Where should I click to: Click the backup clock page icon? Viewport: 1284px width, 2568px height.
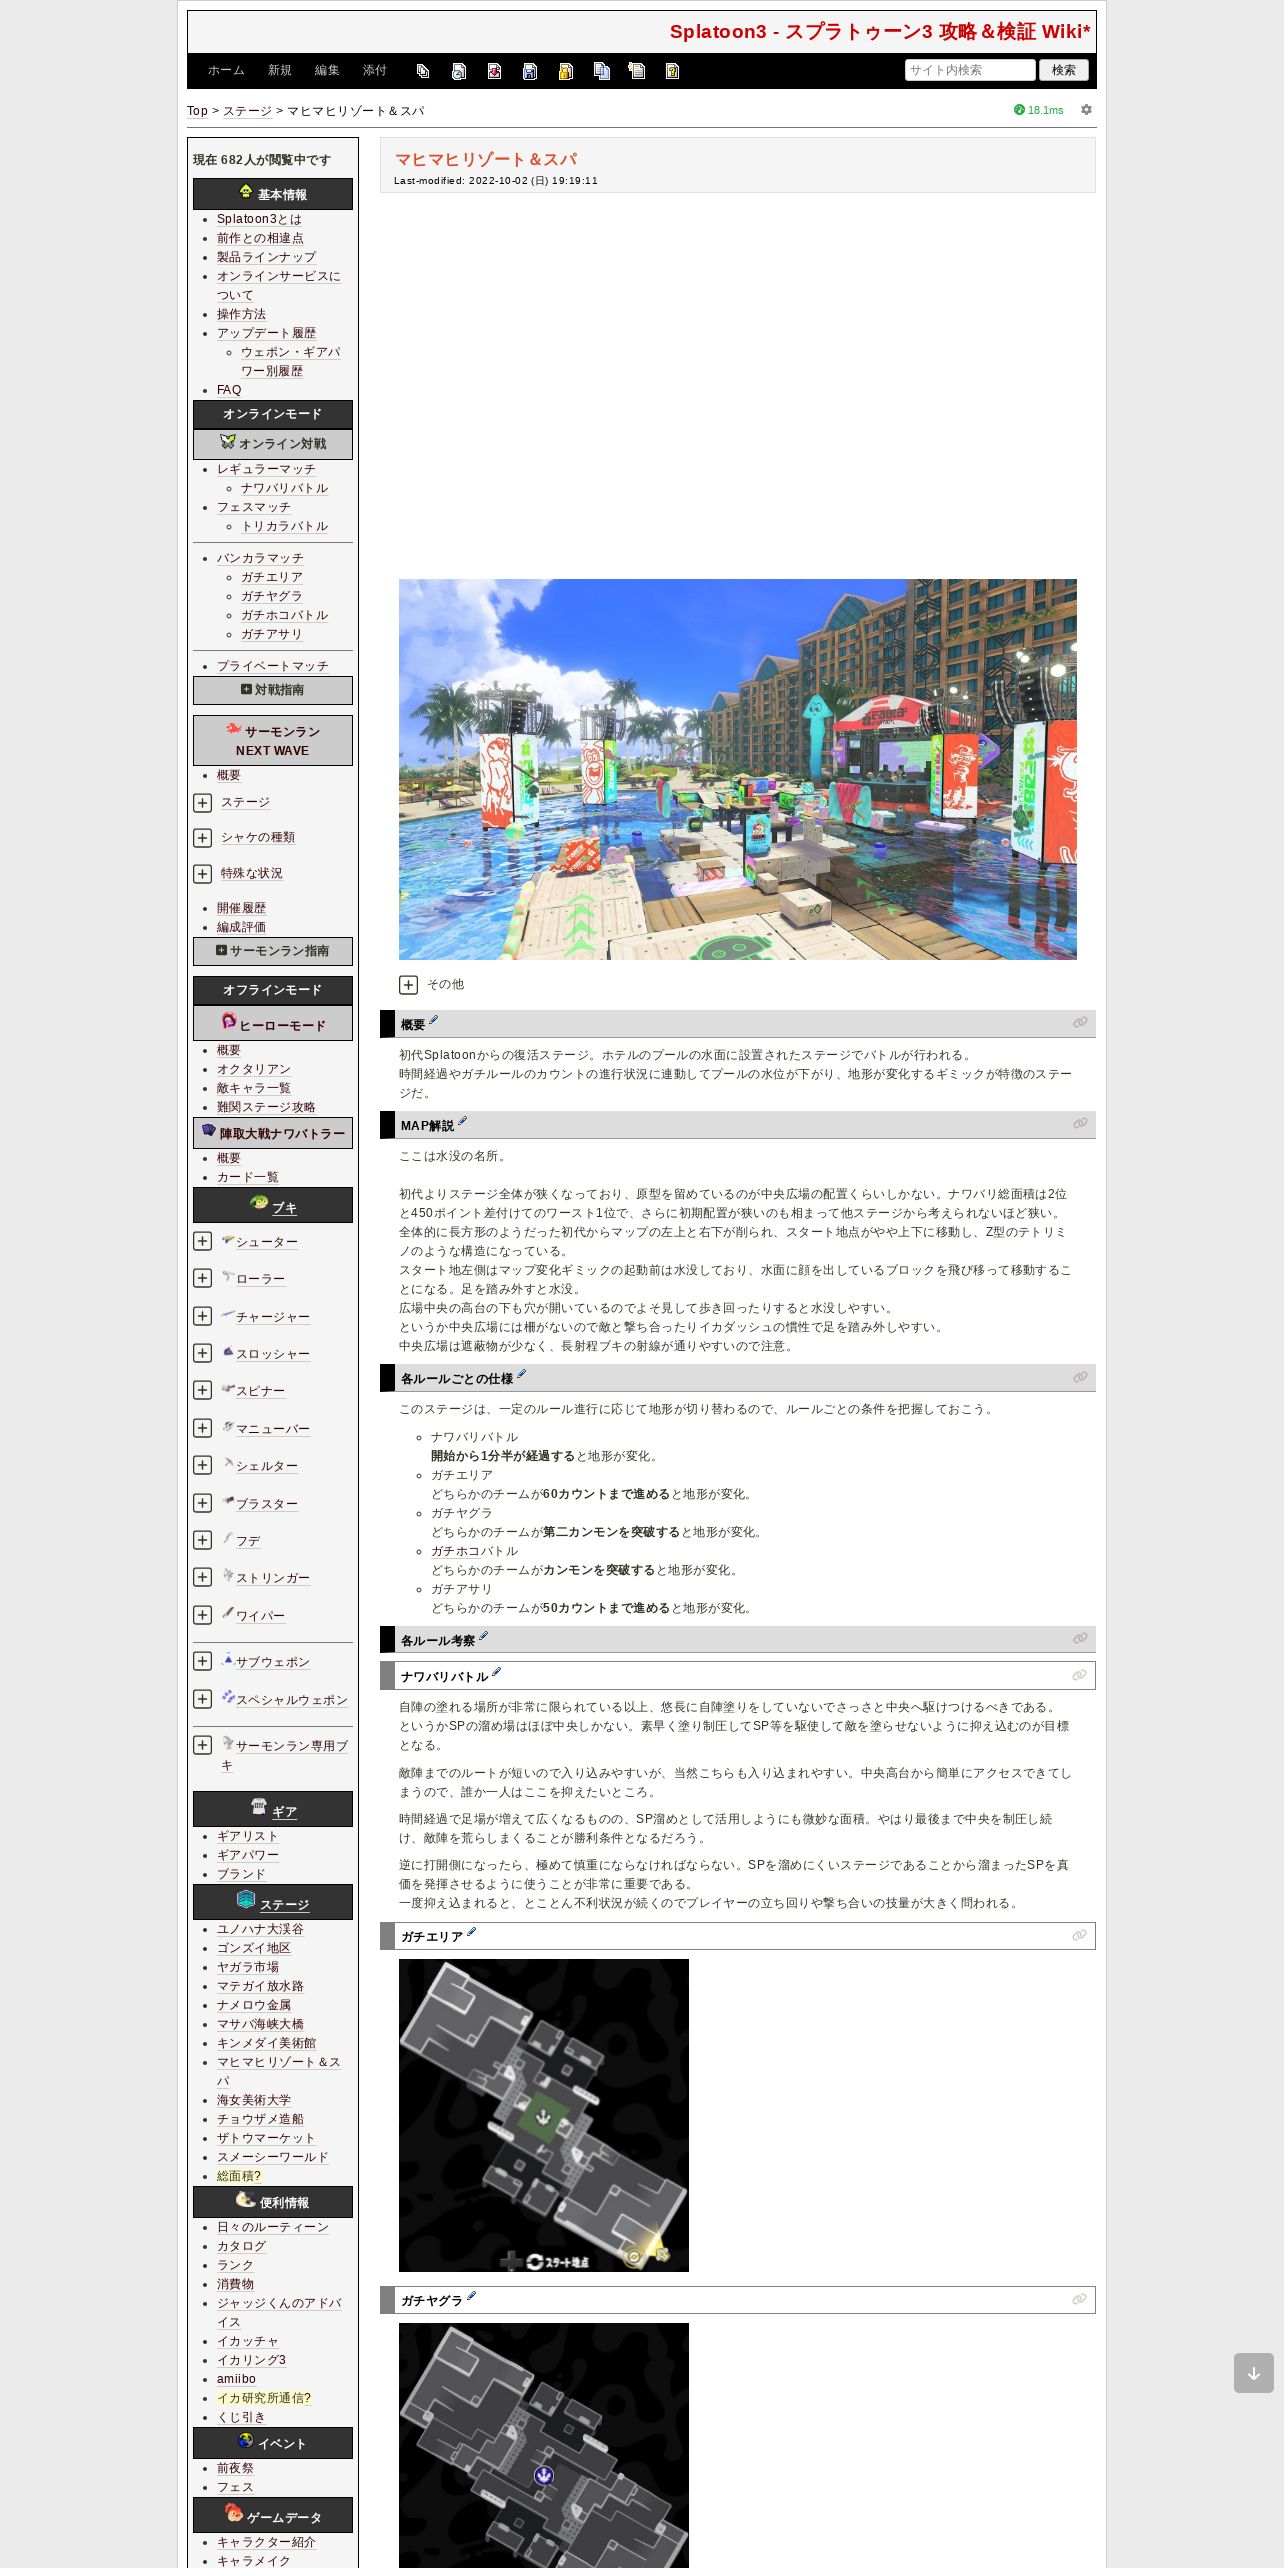point(459,71)
